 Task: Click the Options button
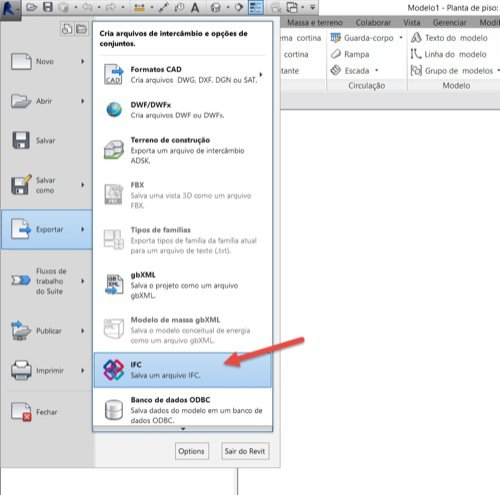click(x=192, y=451)
